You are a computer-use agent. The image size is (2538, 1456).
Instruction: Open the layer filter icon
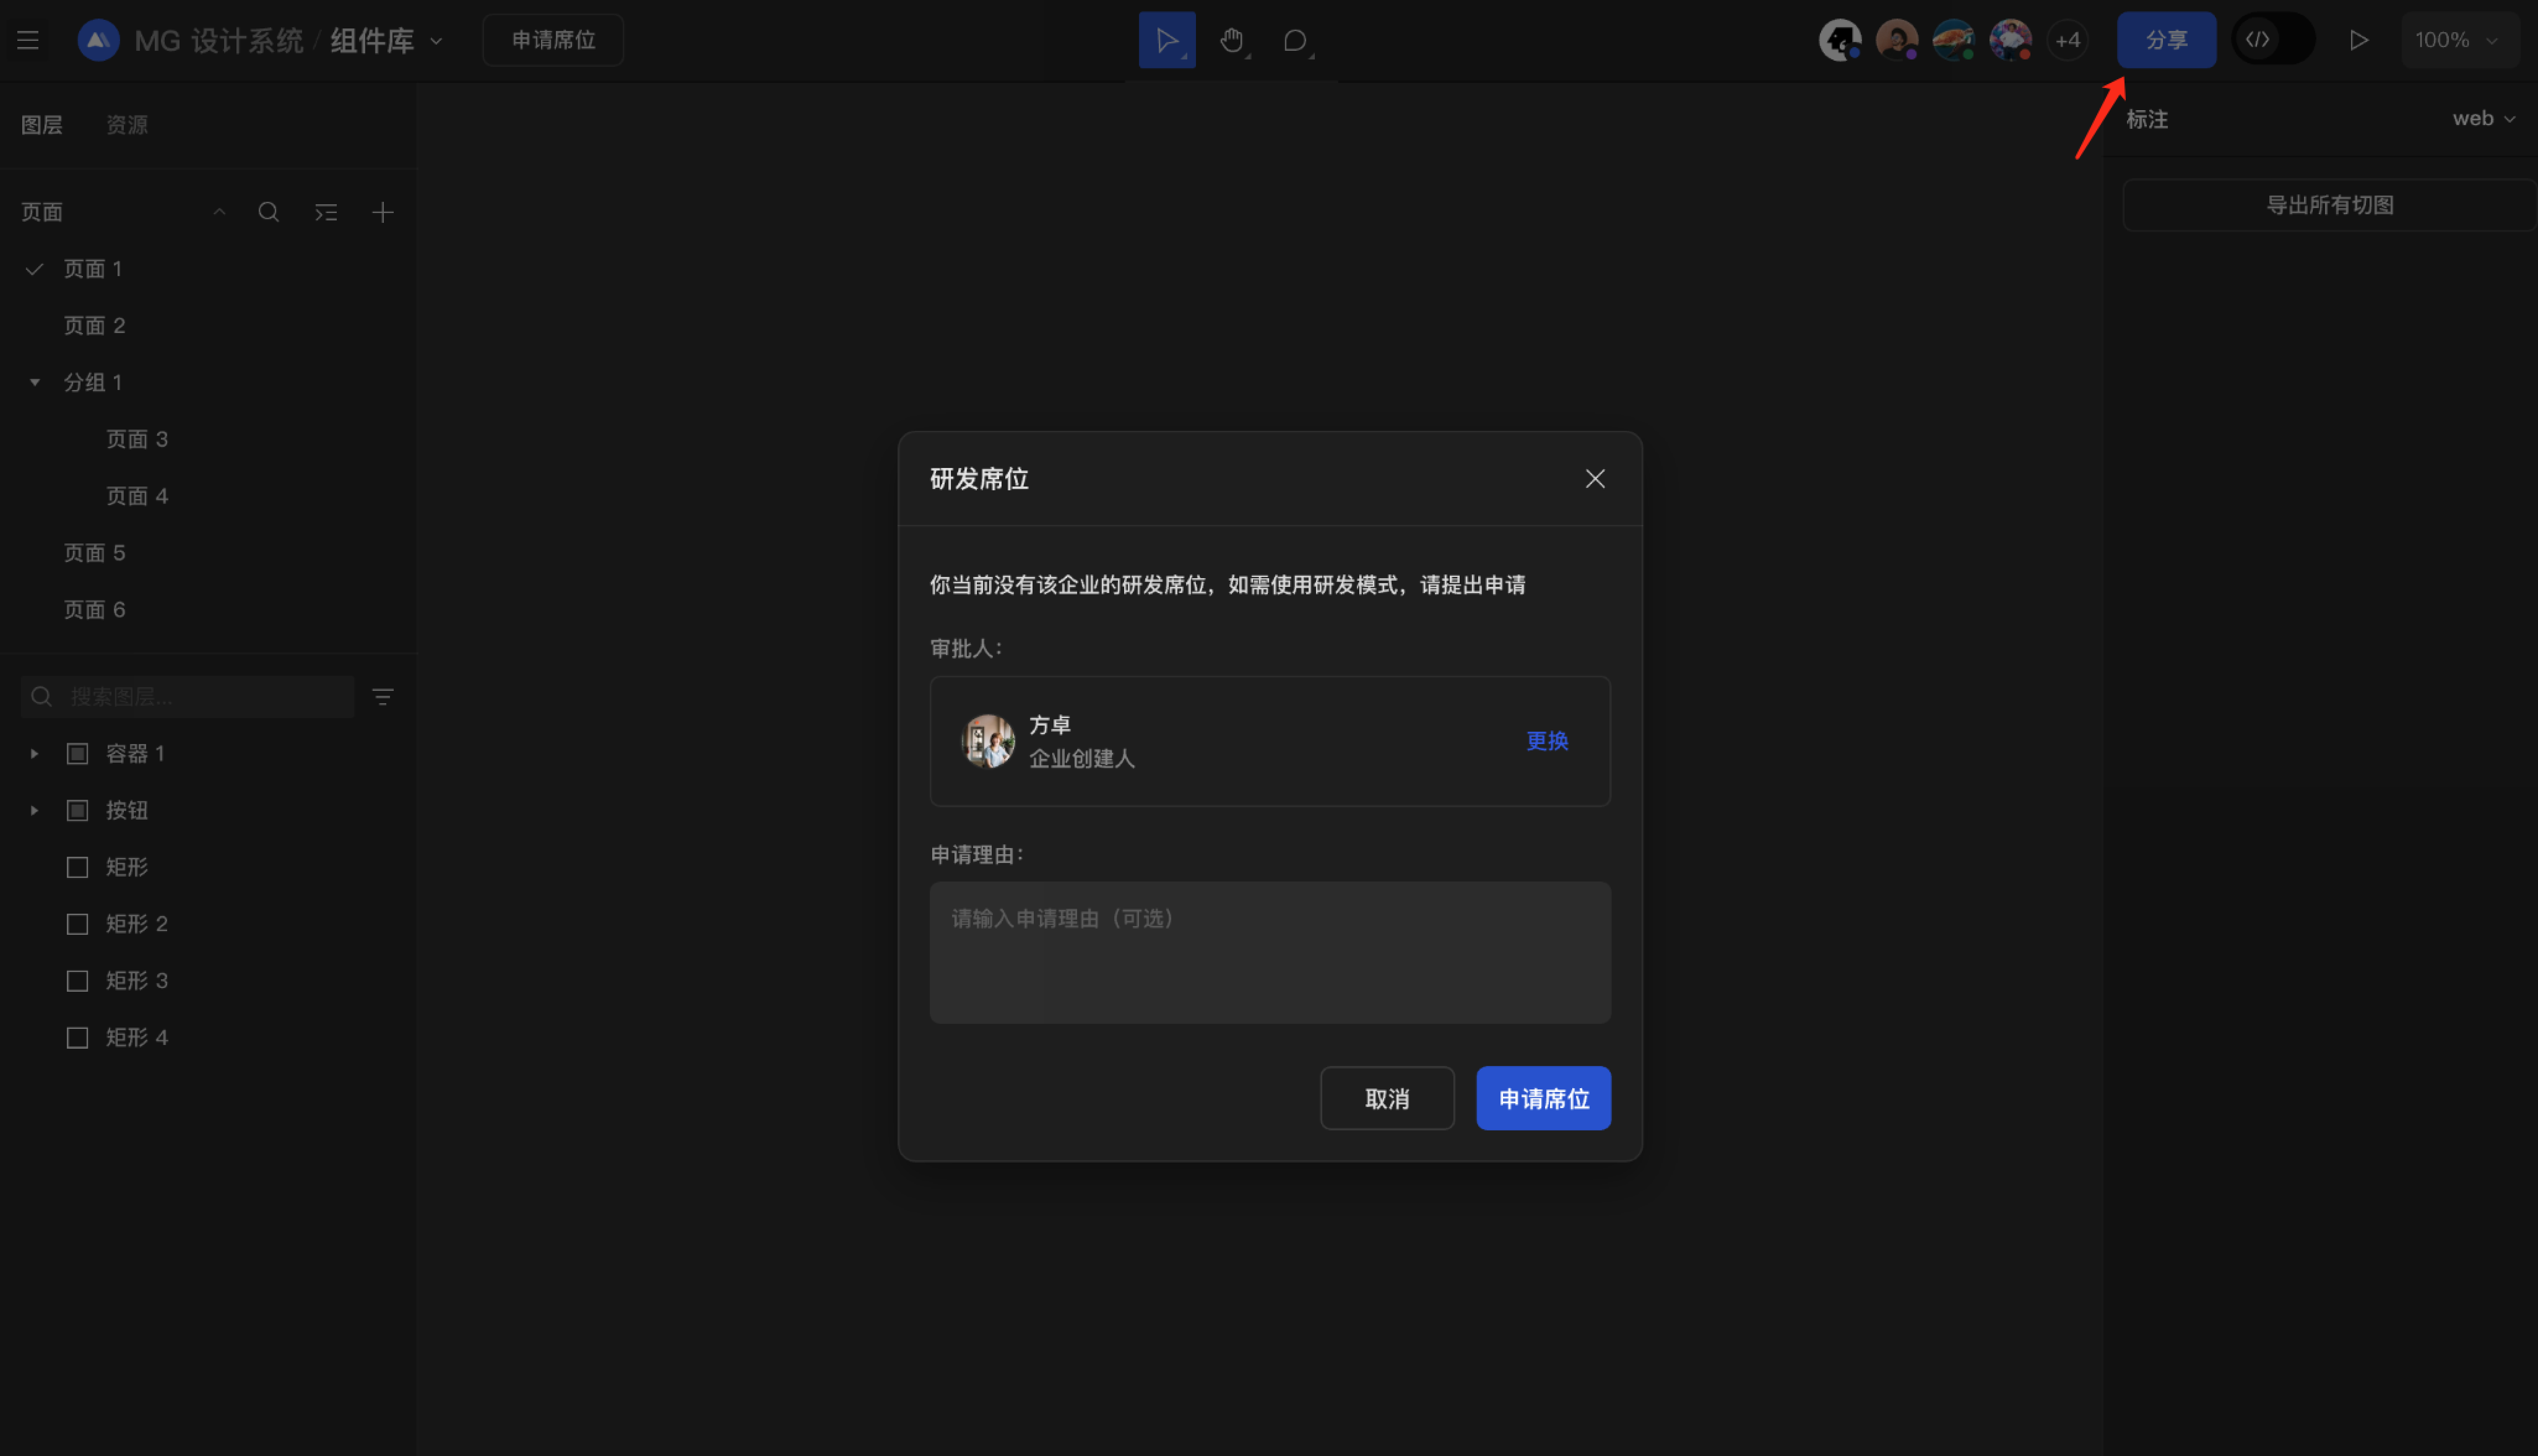tap(383, 697)
